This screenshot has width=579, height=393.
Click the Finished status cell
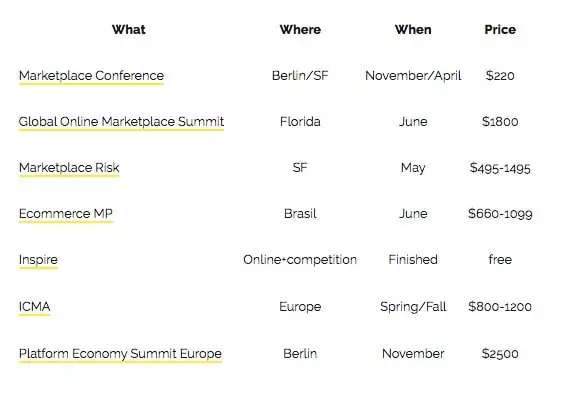(413, 260)
